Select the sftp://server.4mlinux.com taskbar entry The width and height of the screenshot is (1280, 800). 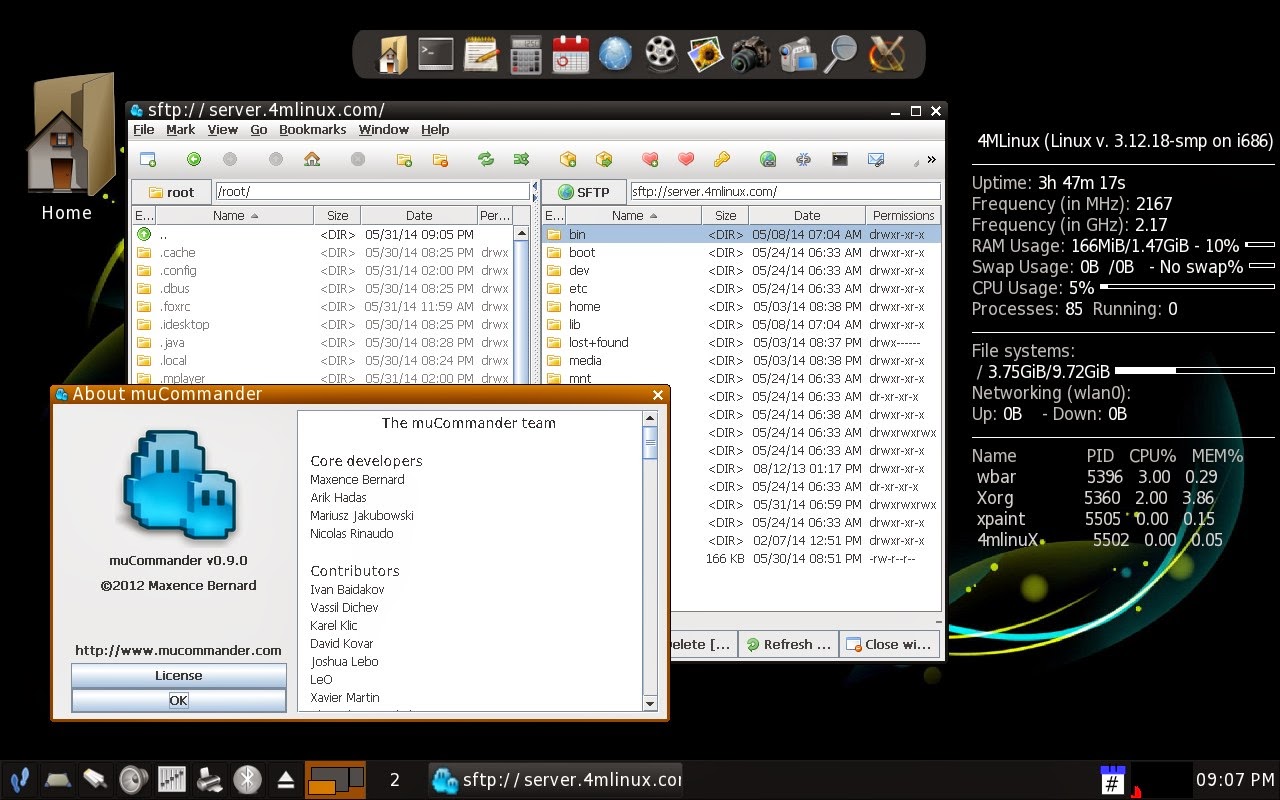tap(556, 779)
